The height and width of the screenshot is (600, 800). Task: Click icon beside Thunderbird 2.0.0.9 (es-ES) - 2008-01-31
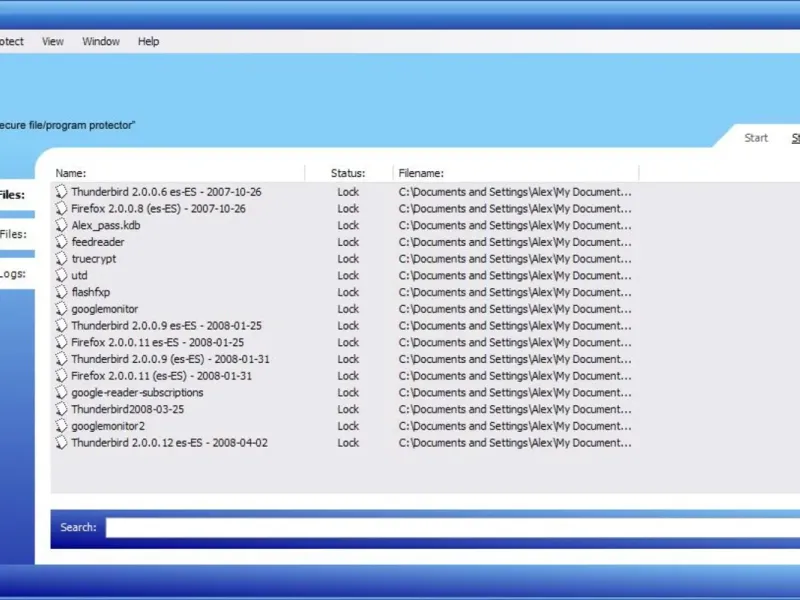(x=61, y=359)
